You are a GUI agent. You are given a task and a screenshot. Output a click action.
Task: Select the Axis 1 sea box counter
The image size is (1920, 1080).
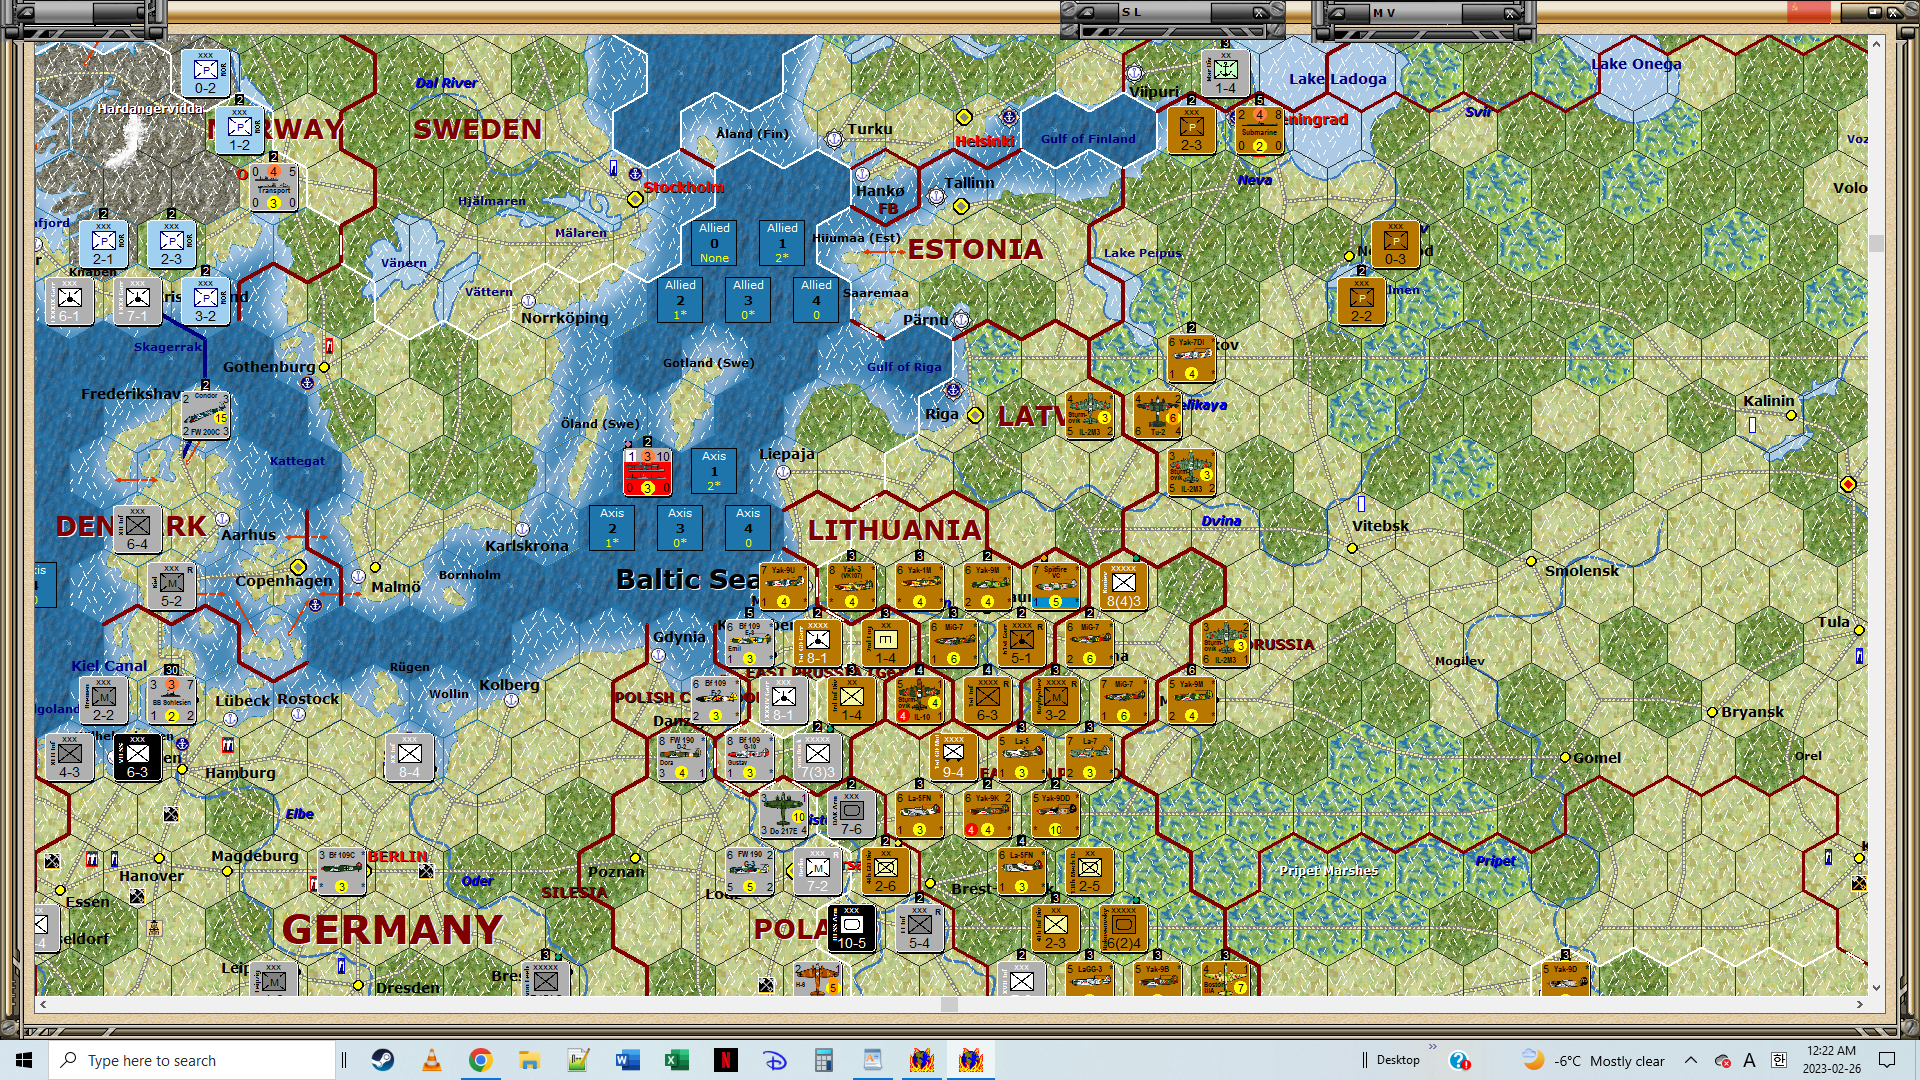coord(714,471)
